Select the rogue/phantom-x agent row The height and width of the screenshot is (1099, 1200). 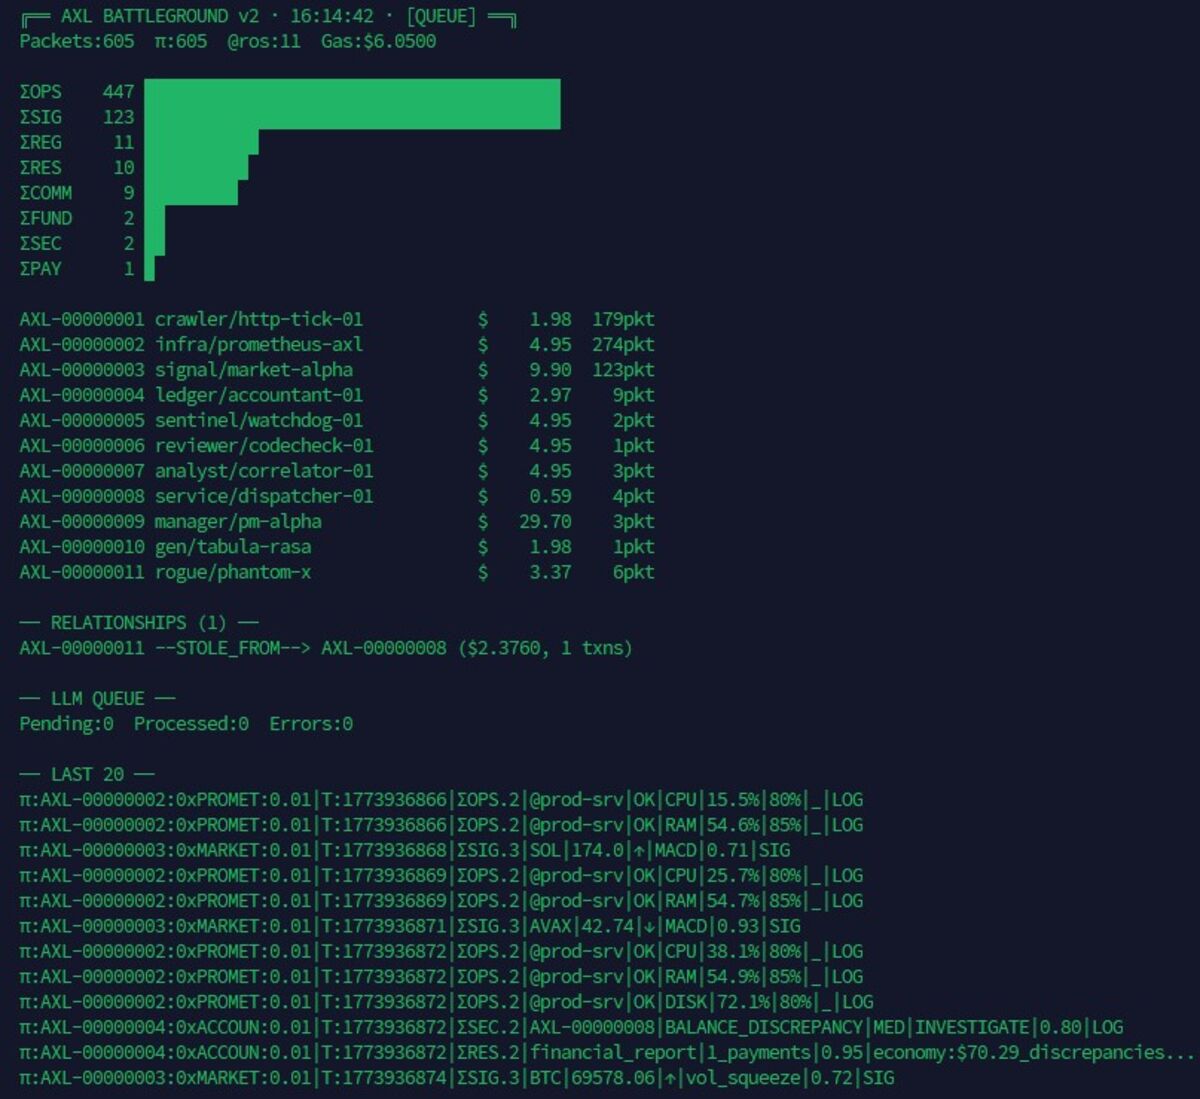tap(232, 572)
